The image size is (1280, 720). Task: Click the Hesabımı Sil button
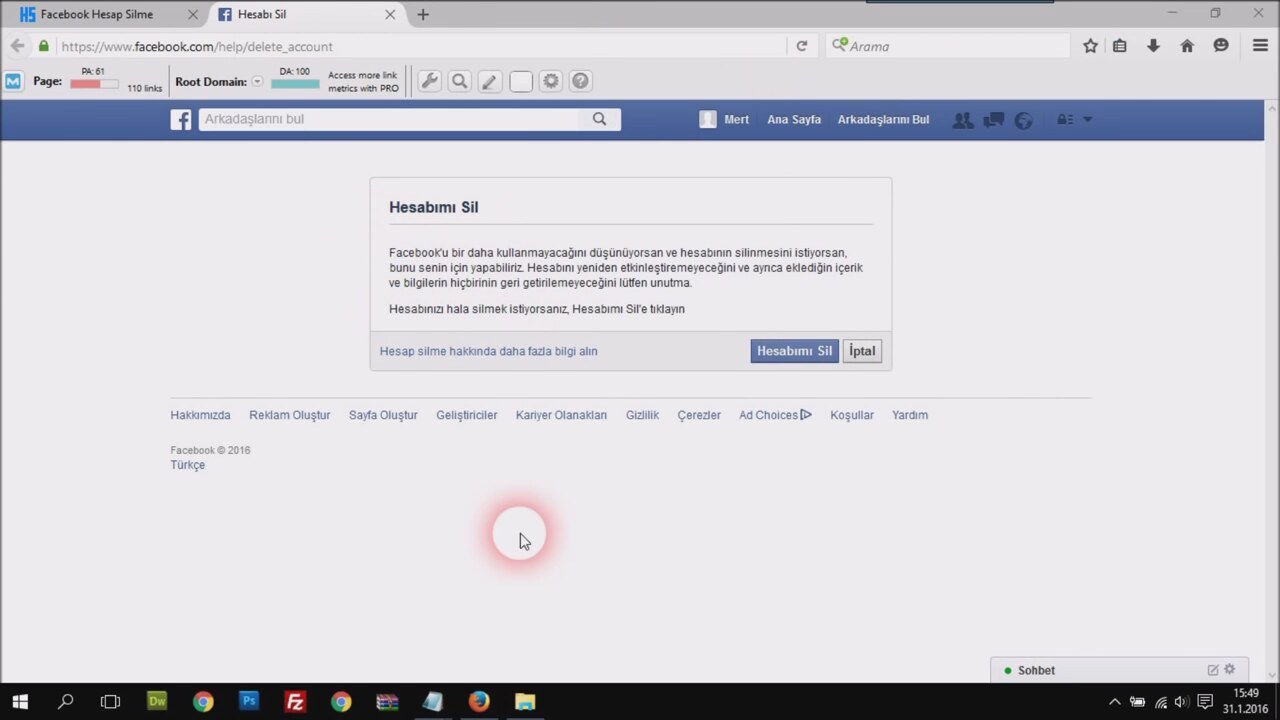click(794, 351)
